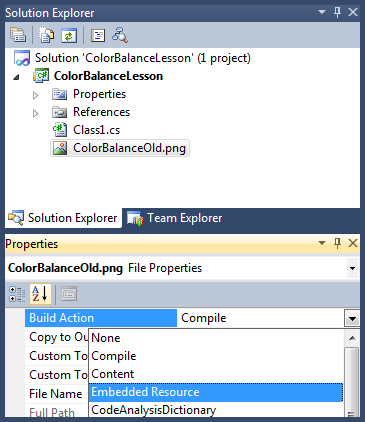This screenshot has height=422, width=365.
Task: Open the Build Action dropdown arrow
Action: coord(352,319)
